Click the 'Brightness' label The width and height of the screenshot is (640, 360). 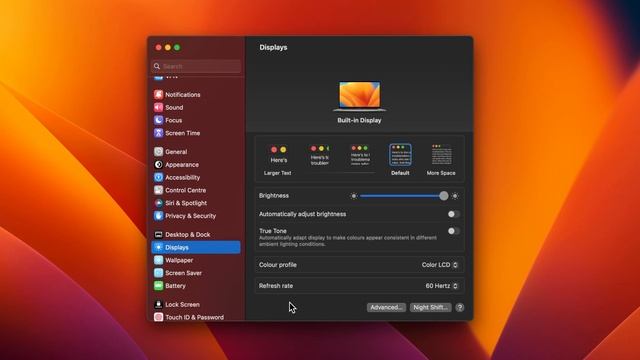(274, 196)
